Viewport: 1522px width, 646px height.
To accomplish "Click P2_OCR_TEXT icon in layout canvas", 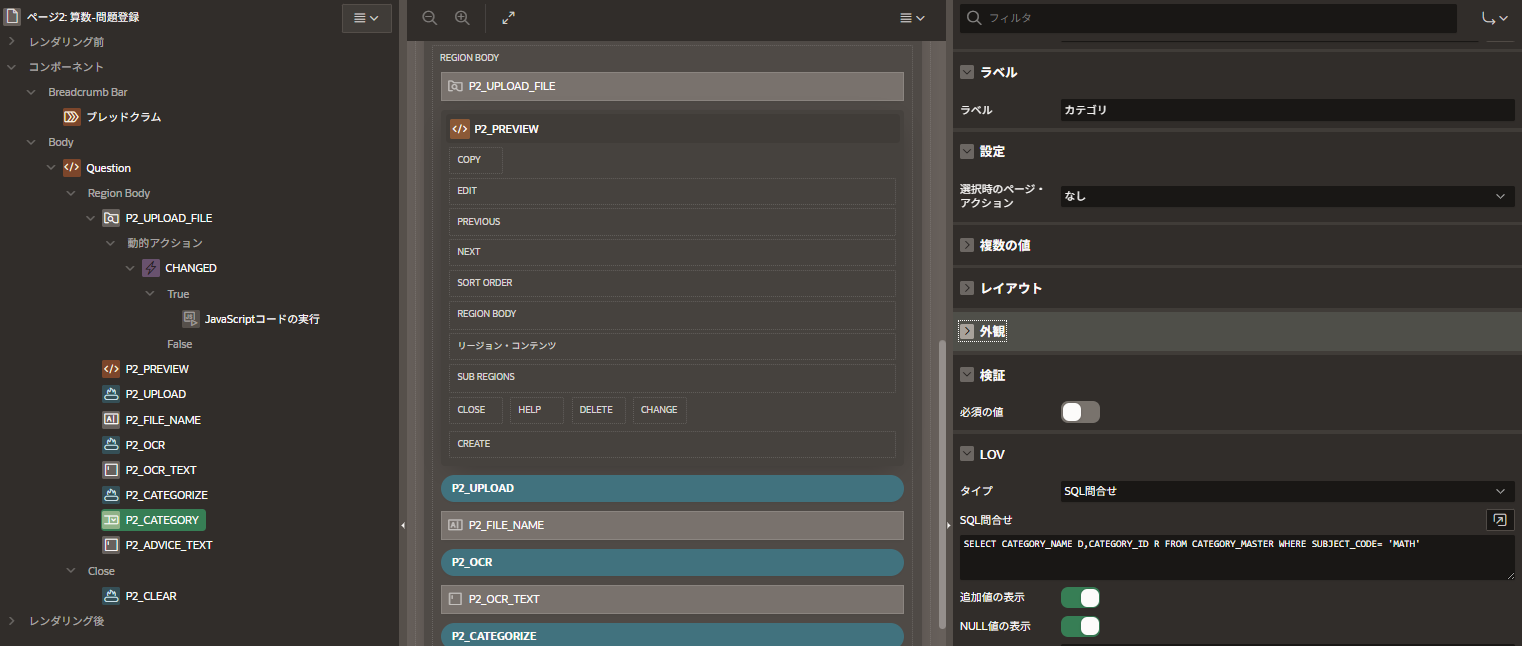I will [455, 599].
